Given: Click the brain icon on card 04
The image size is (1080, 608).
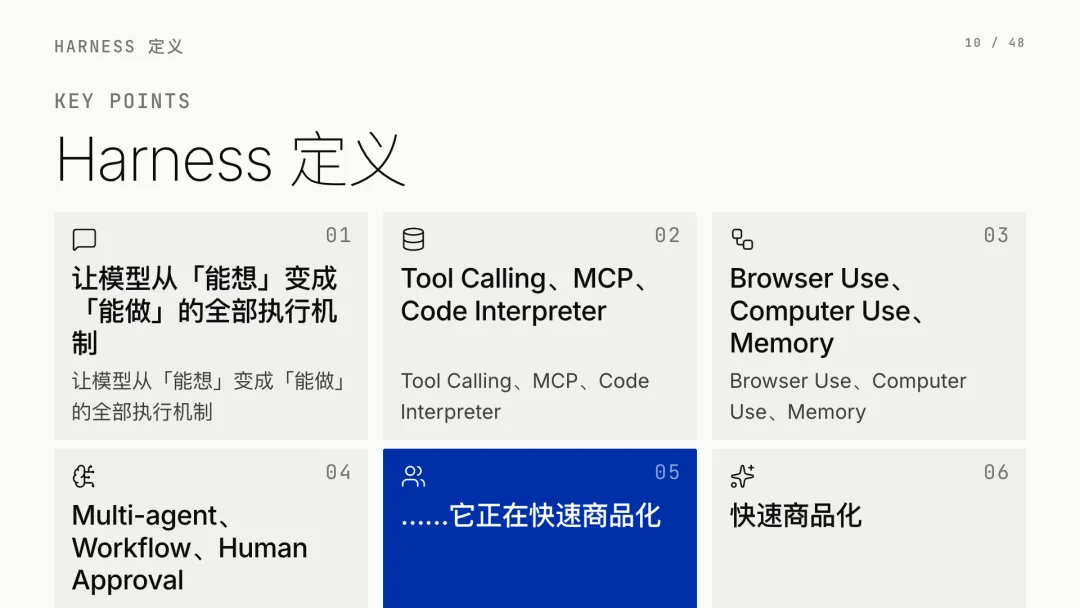Looking at the screenshot, I should tap(84, 476).
